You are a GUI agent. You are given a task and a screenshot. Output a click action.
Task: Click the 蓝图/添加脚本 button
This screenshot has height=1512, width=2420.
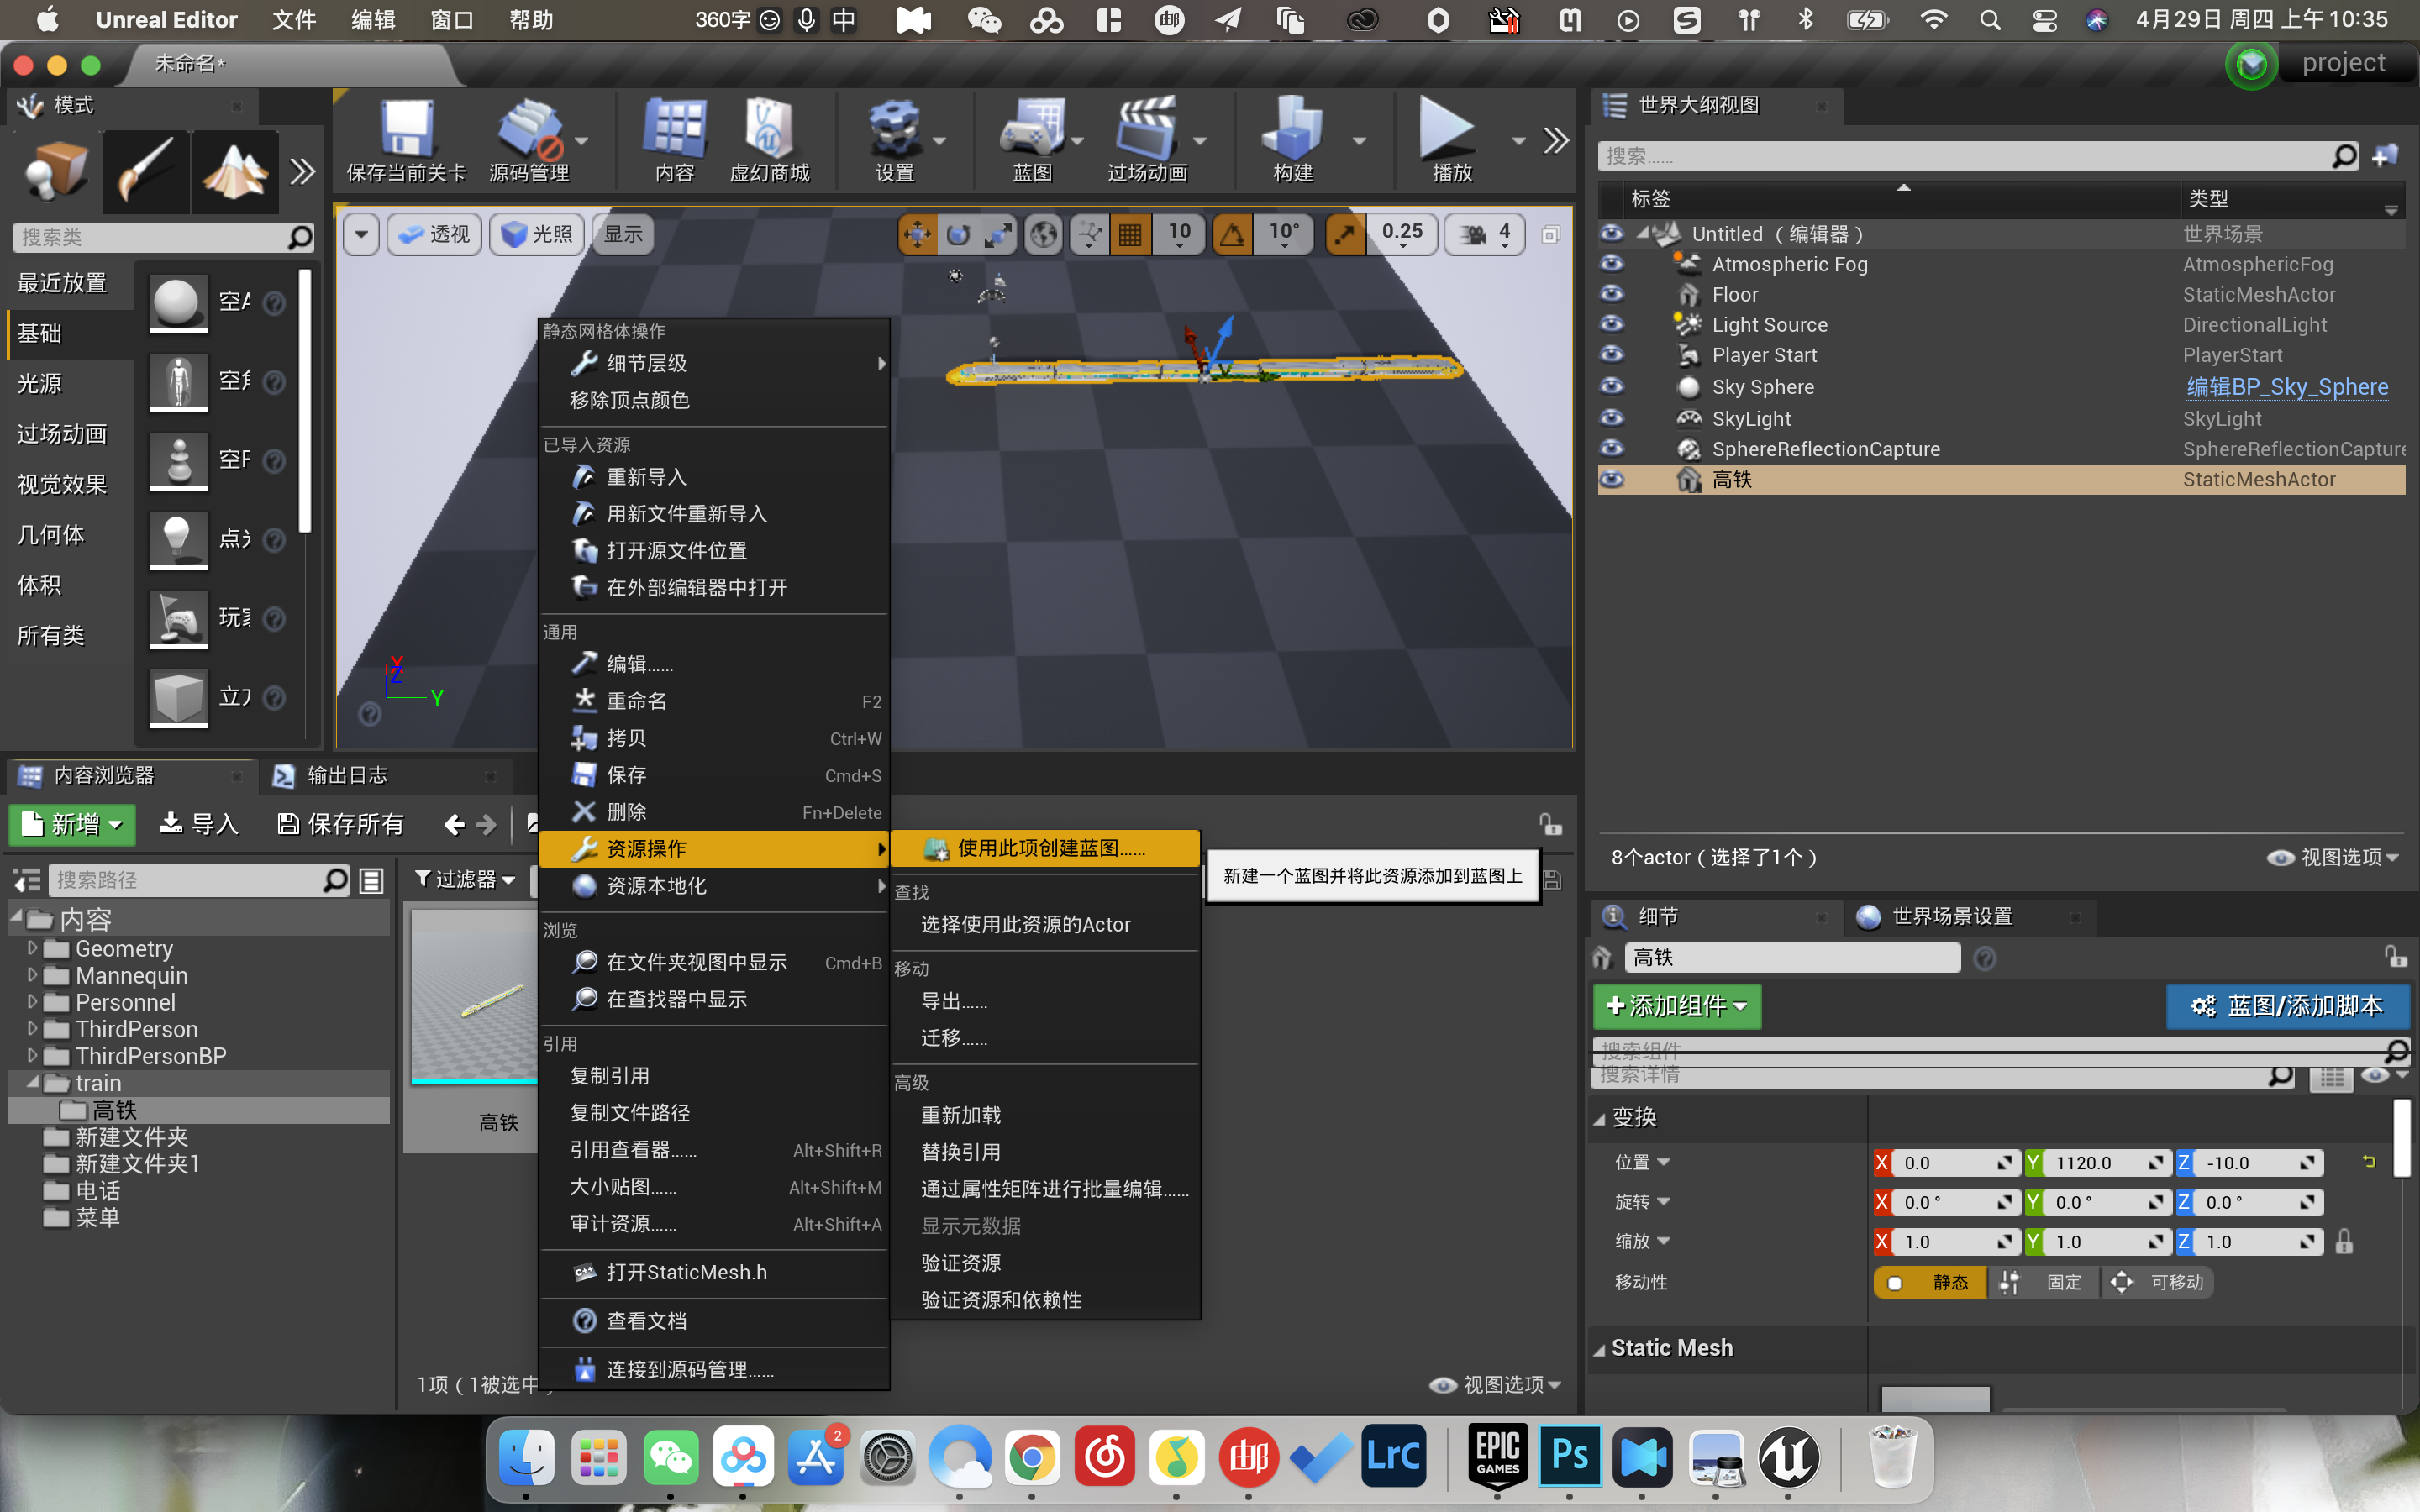click(x=2287, y=1006)
